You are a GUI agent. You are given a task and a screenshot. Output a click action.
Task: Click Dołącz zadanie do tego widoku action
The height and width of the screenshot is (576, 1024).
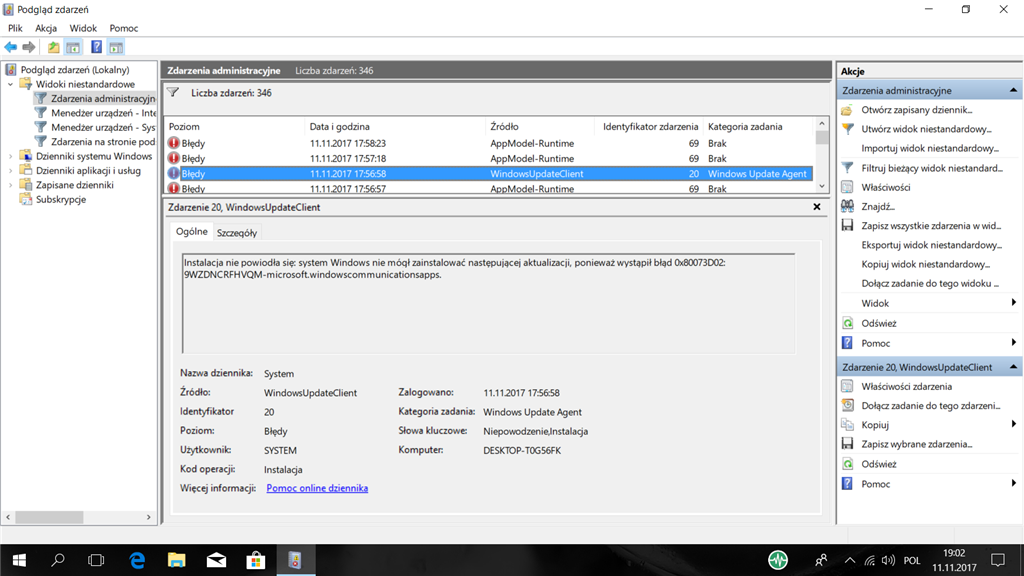click(x=930, y=283)
